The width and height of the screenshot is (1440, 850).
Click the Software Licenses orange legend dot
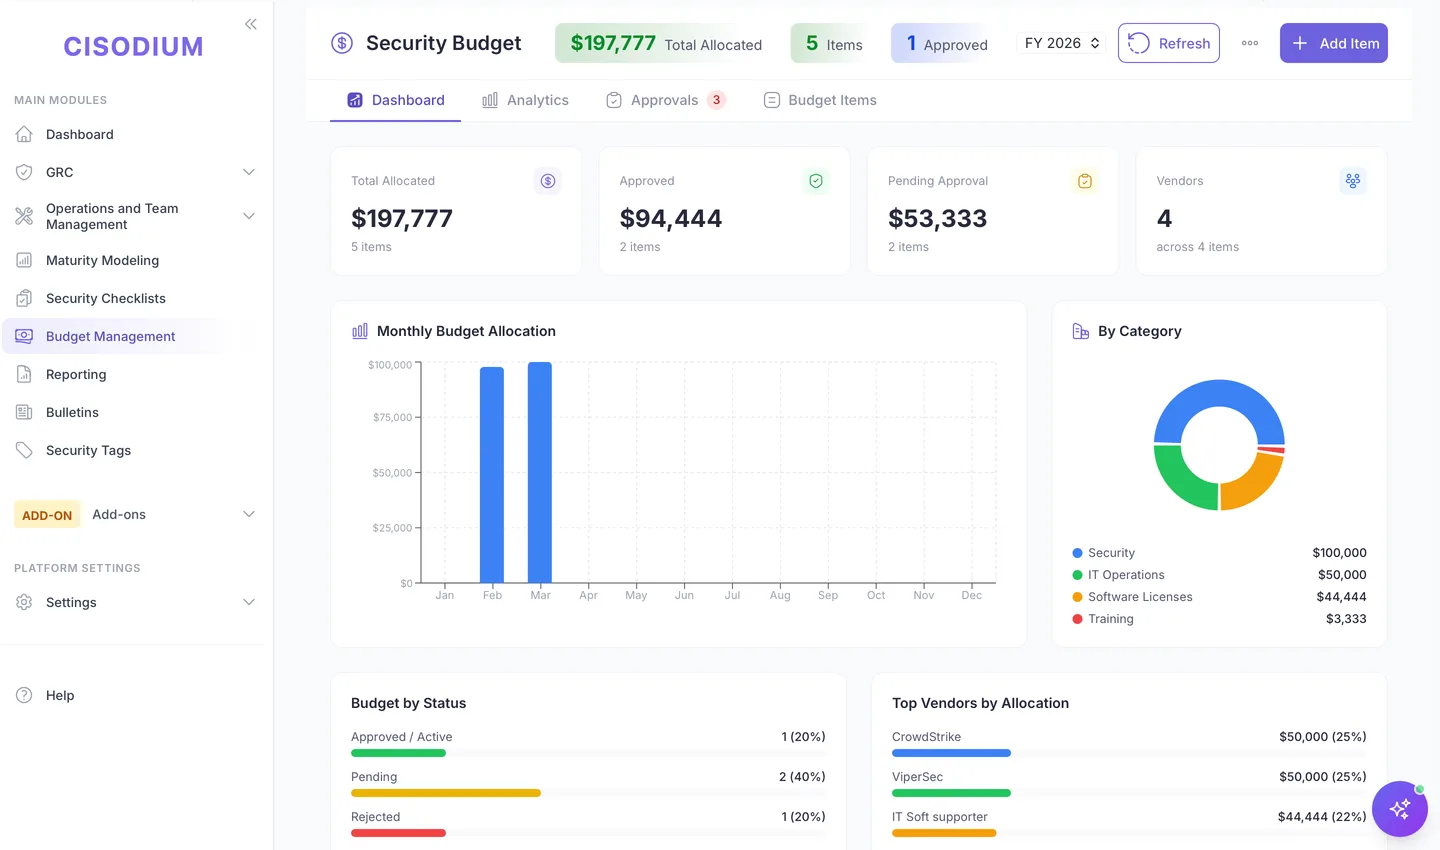click(1077, 597)
